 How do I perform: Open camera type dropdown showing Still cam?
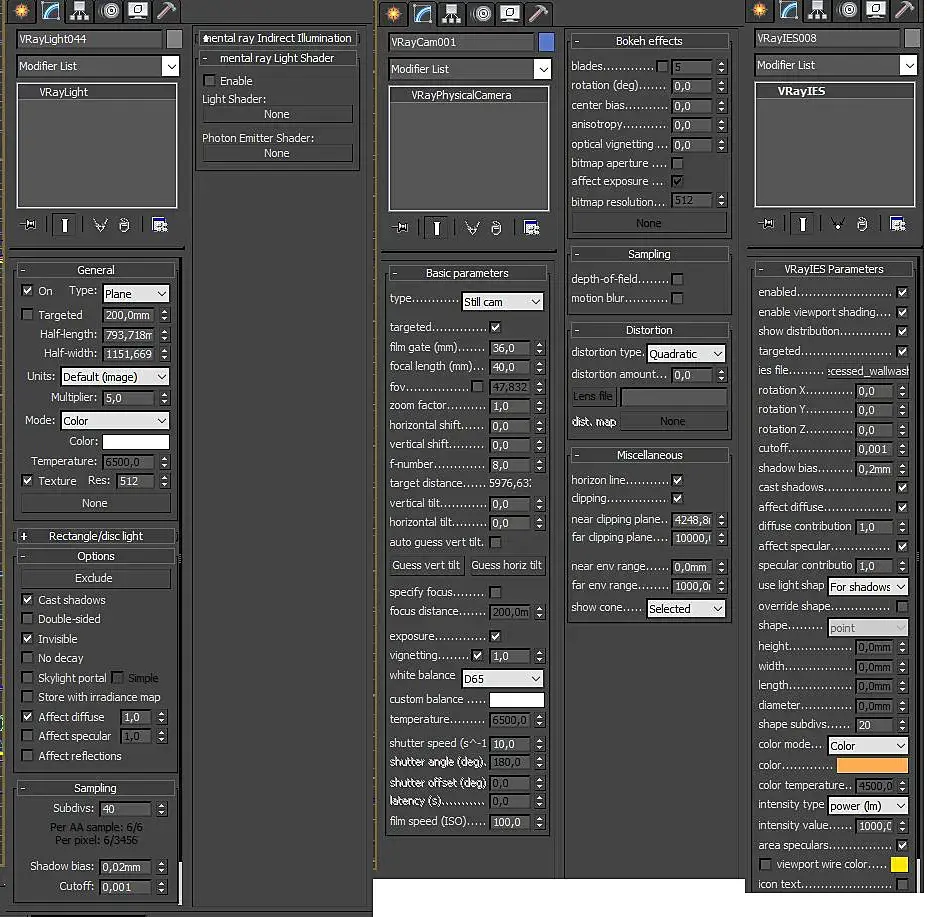pyautogui.click(x=502, y=302)
